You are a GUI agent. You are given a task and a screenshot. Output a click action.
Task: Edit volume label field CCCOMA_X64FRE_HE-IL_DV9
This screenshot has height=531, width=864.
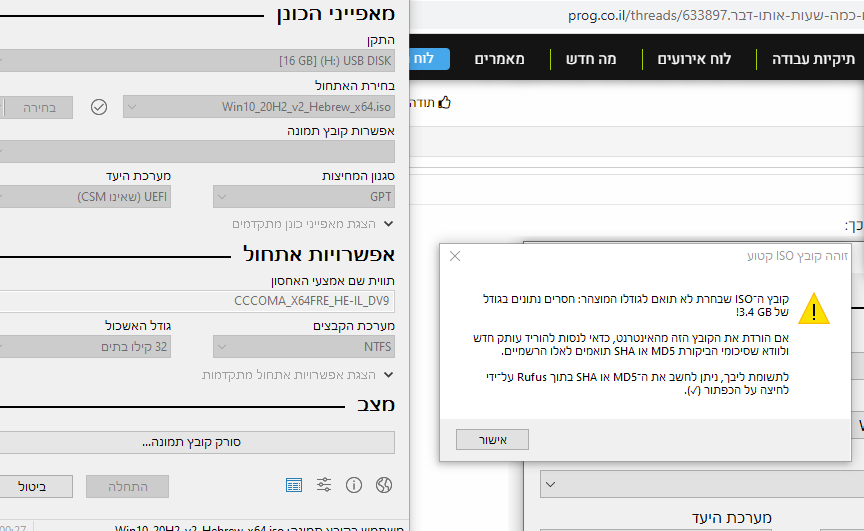point(197,301)
